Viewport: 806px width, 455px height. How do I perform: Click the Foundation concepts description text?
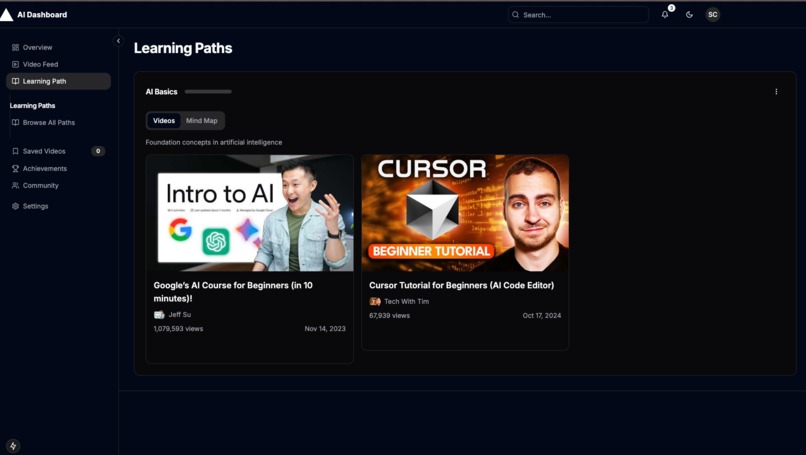pos(214,142)
